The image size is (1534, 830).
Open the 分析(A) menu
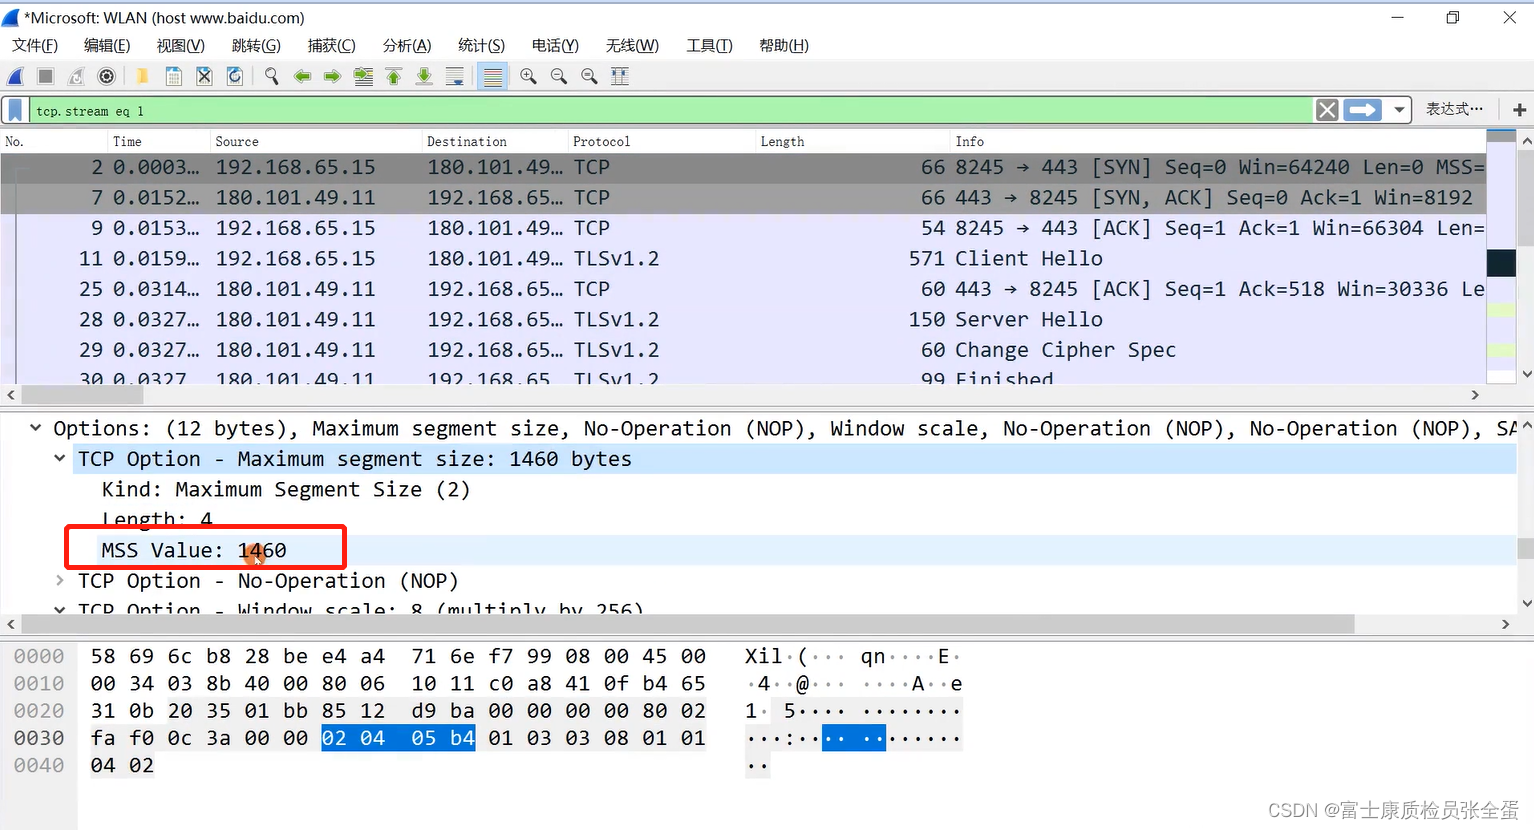tap(406, 45)
